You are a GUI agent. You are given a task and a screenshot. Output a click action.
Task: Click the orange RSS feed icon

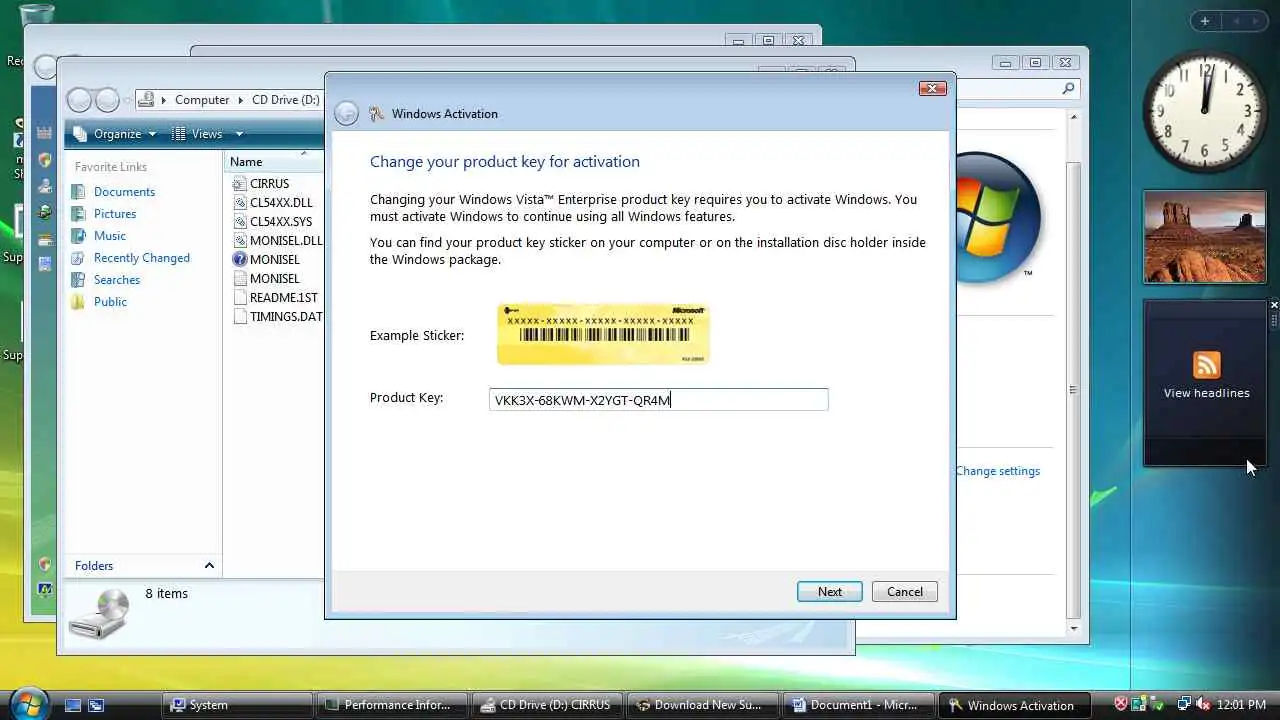click(x=1206, y=365)
